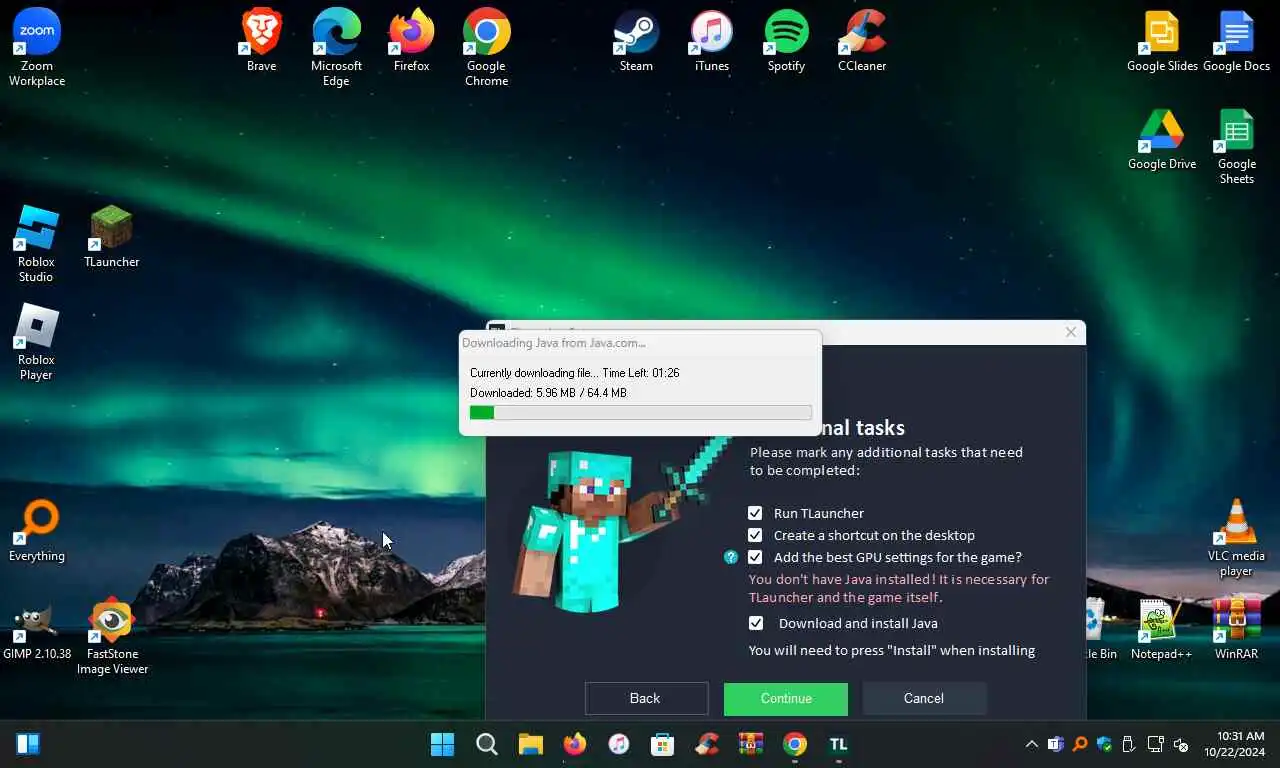Open the CCleaner desktop shortcut
Screen dimensions: 1280x768
pyautogui.click(x=861, y=40)
